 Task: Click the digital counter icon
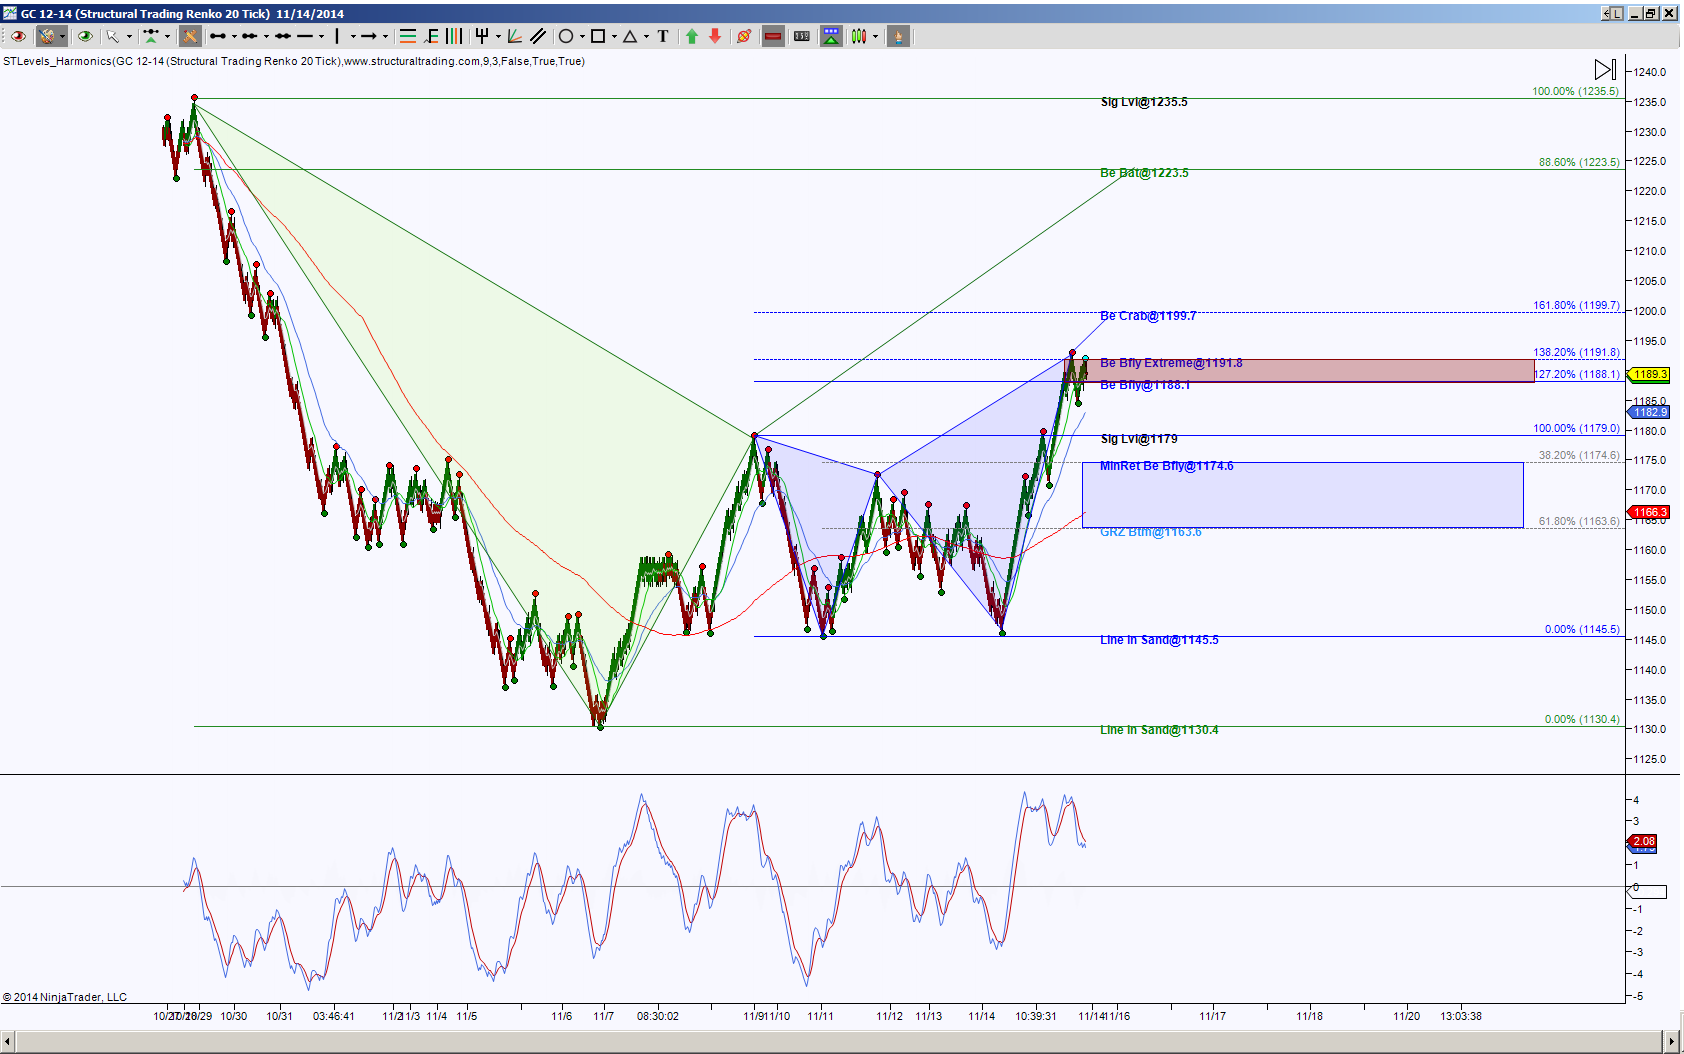pyautogui.click(x=802, y=36)
